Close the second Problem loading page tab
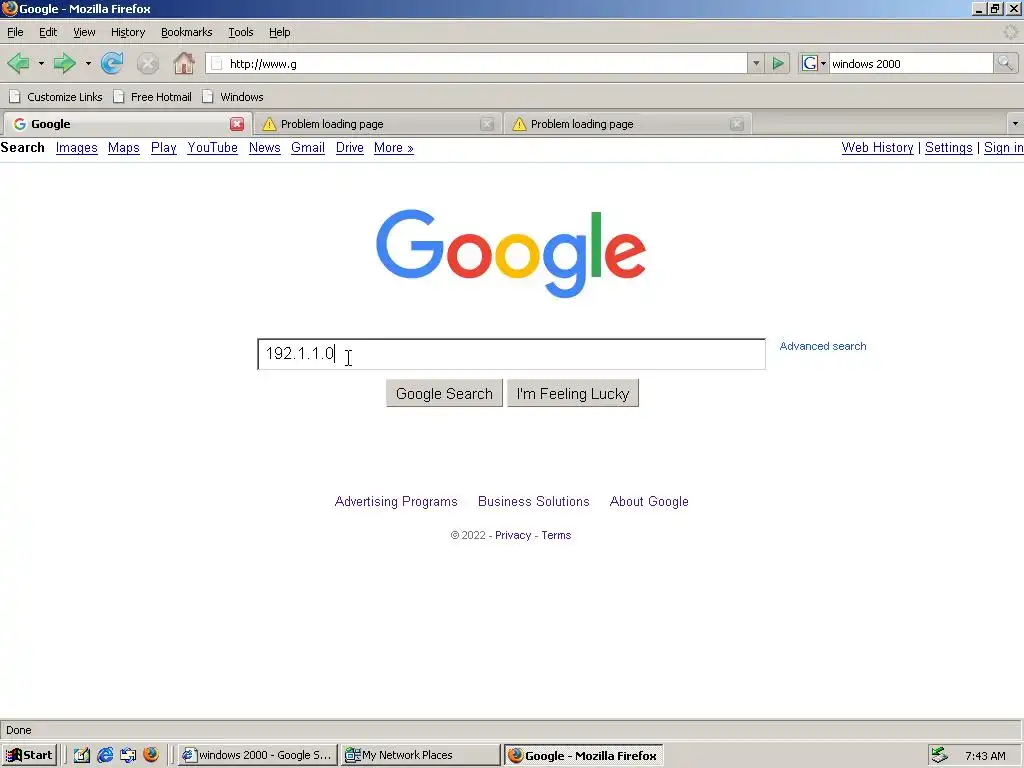Screen dimensions: 1024x768 [x=737, y=124]
